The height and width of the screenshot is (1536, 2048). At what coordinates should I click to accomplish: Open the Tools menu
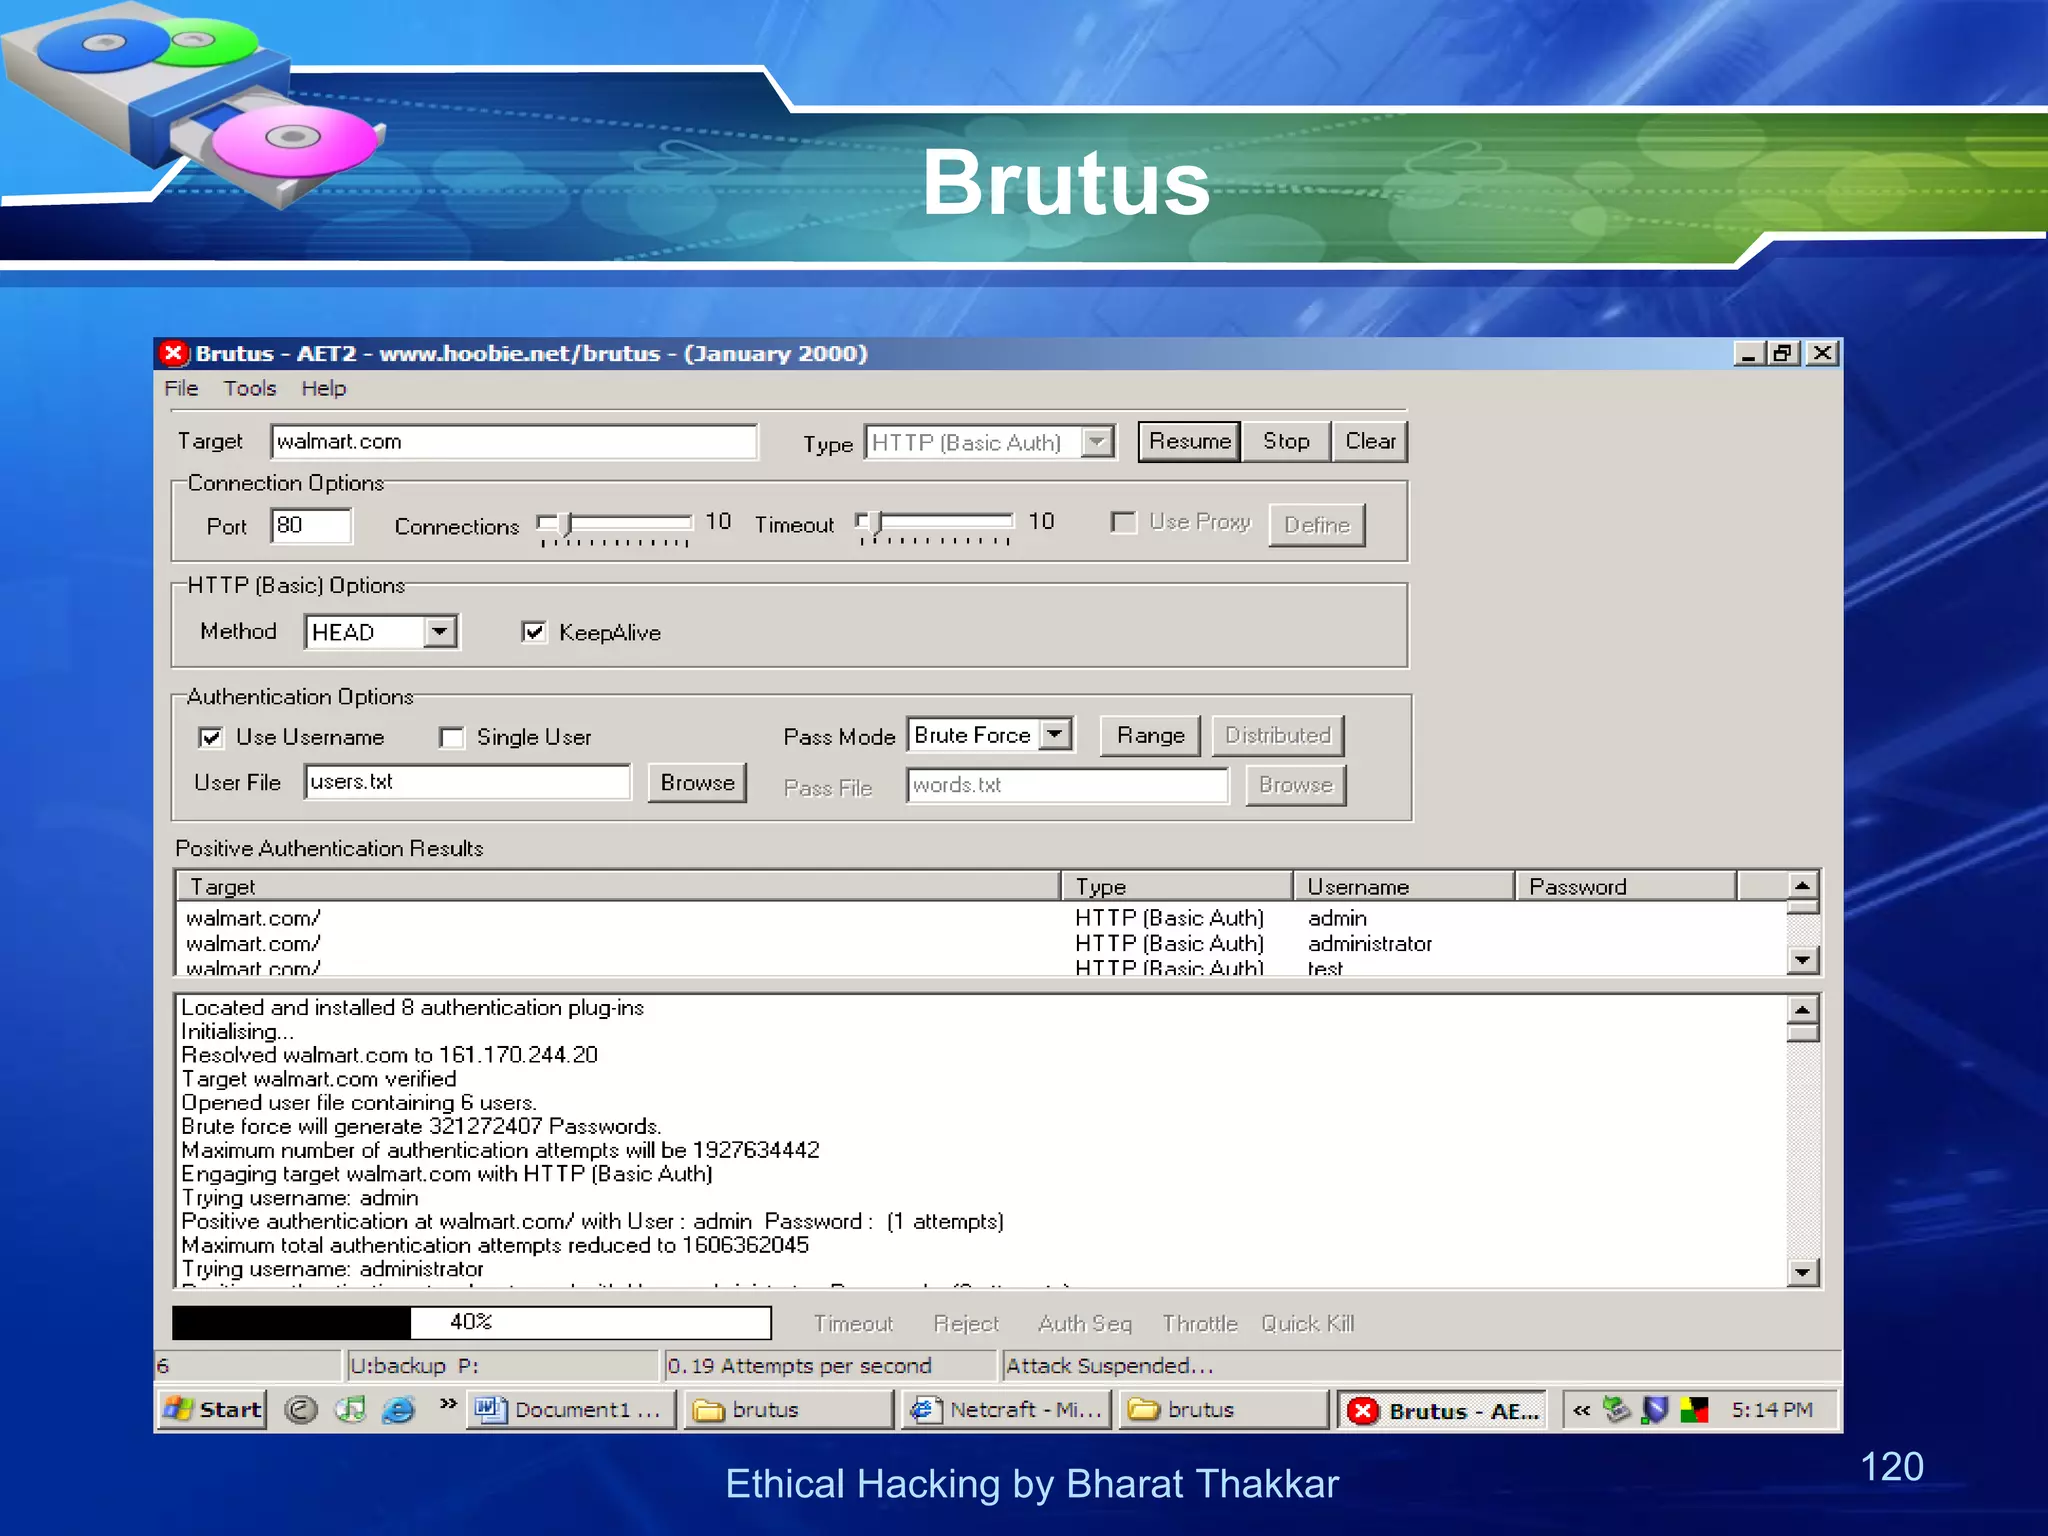pos(249,388)
